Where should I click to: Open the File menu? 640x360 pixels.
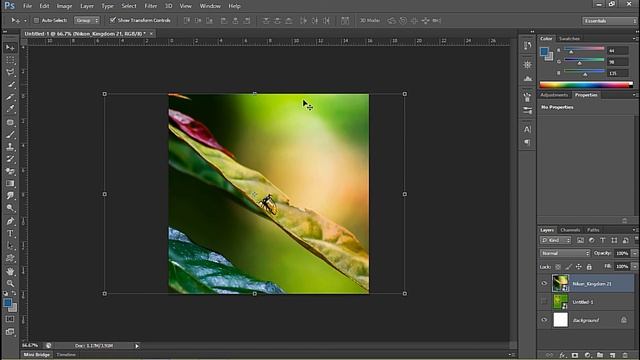(27, 6)
